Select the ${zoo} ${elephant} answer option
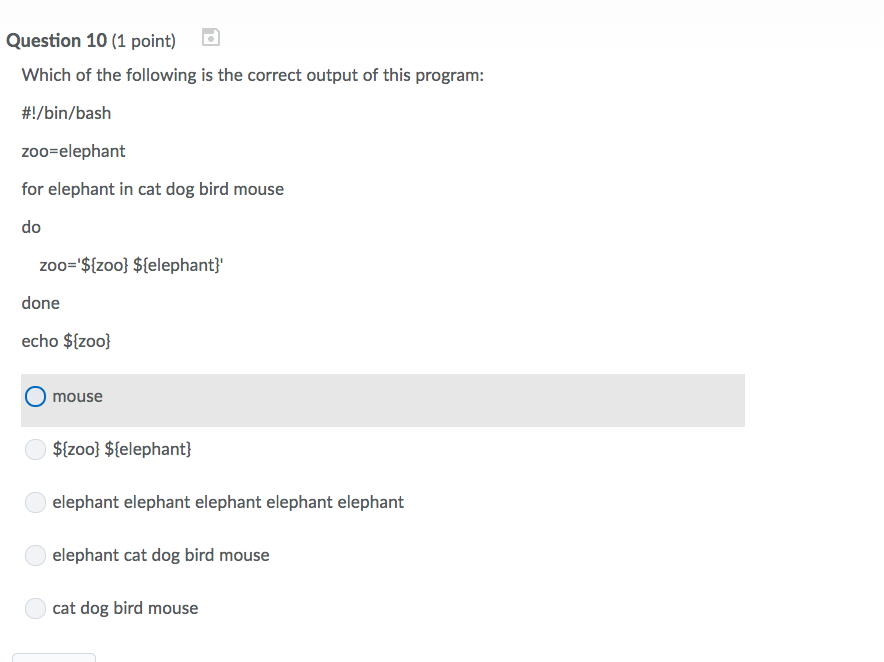 coord(35,449)
